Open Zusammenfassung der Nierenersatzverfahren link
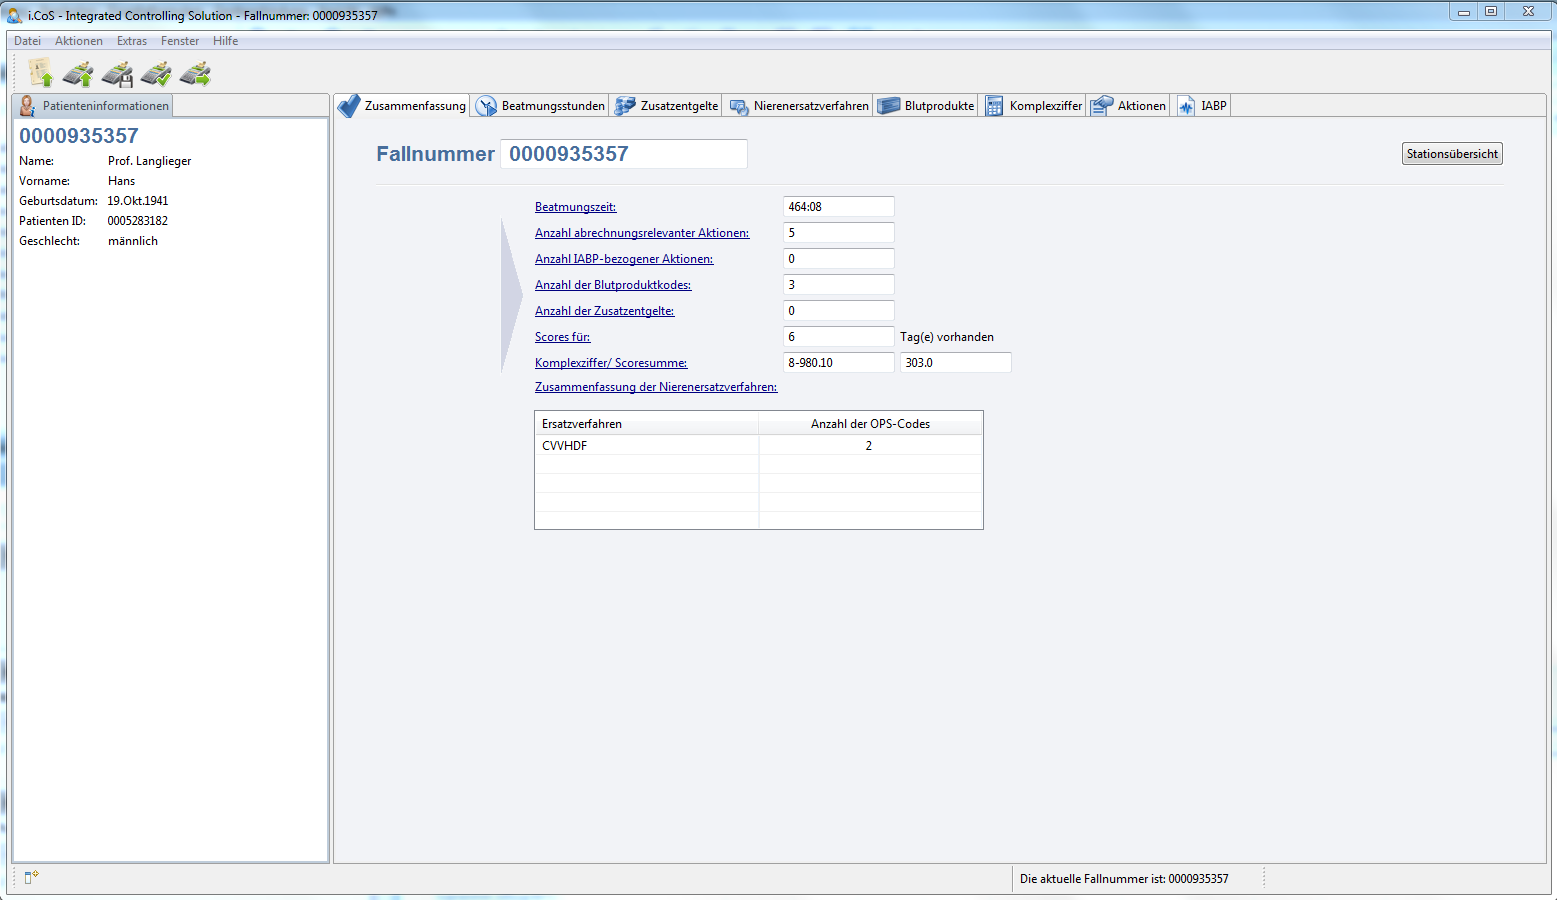Screen dimensions: 1557x900 [x=655, y=387]
